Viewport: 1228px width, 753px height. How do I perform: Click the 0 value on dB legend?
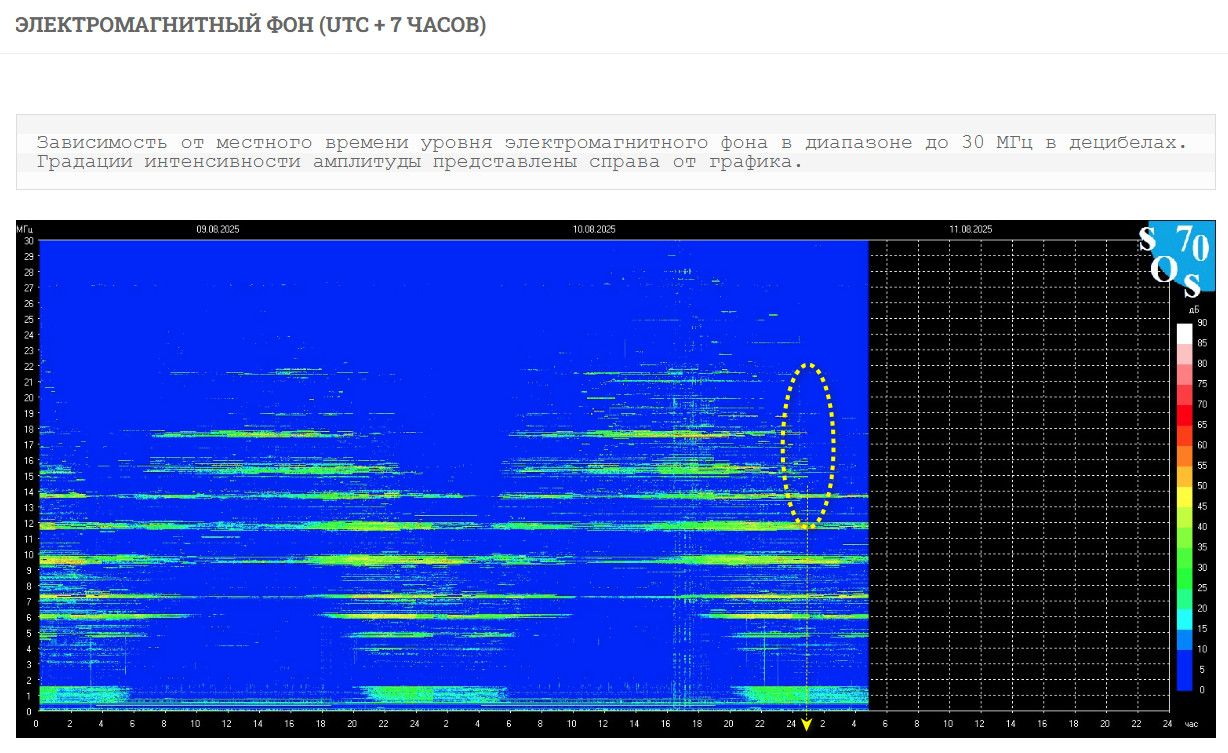[x=1201, y=690]
